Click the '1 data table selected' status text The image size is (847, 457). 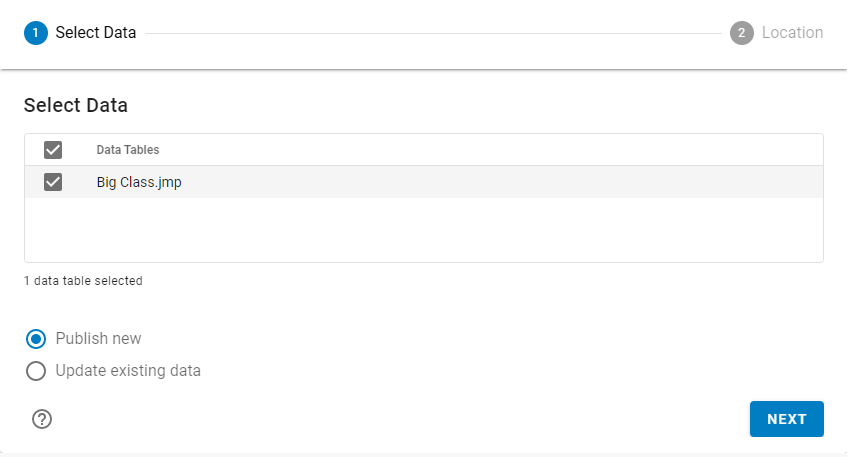(83, 281)
